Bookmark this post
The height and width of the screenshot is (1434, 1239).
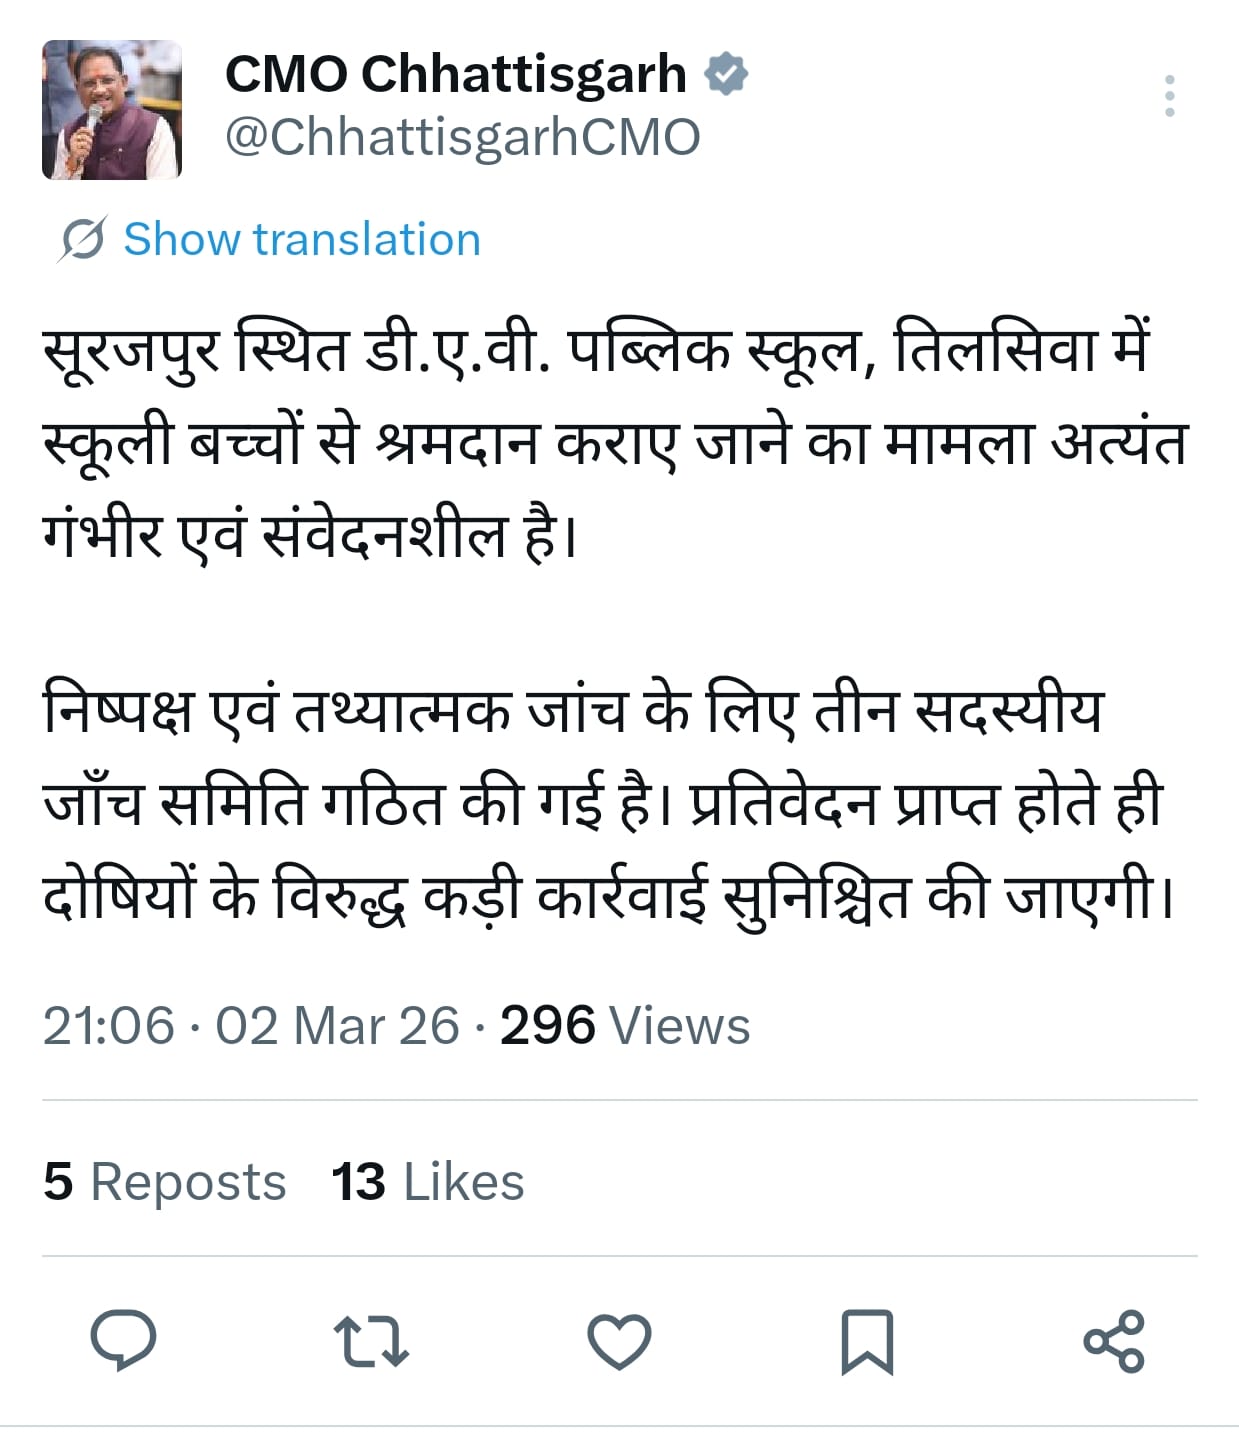(866, 1341)
